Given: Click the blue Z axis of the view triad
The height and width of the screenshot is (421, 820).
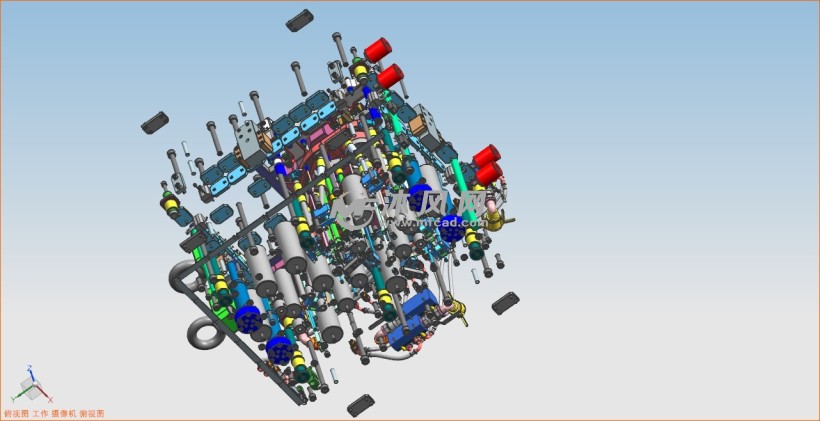Looking at the screenshot, I should [31, 376].
